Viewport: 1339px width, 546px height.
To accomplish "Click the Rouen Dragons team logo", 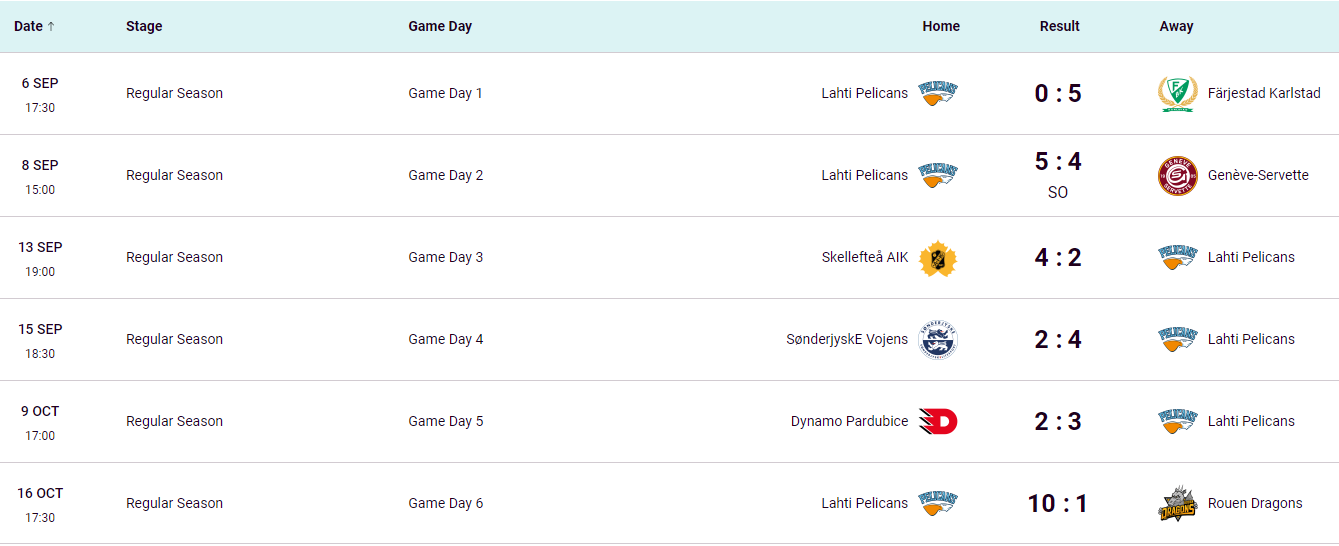I will (1177, 504).
